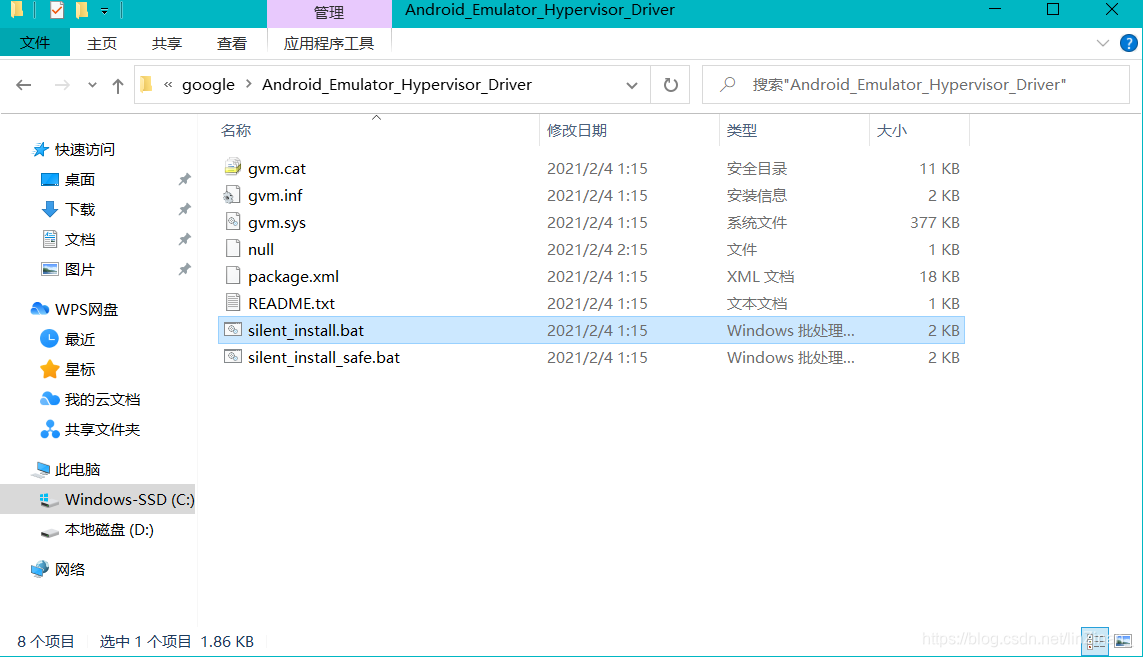Click the 377 KB size value
This screenshot has height=657, width=1143.
(x=935, y=222)
